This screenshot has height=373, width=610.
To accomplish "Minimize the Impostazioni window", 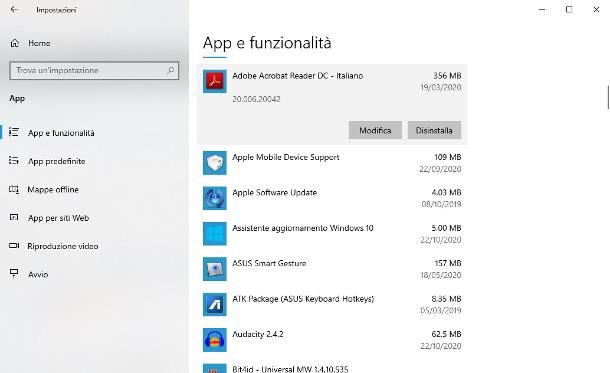I will [x=542, y=9].
